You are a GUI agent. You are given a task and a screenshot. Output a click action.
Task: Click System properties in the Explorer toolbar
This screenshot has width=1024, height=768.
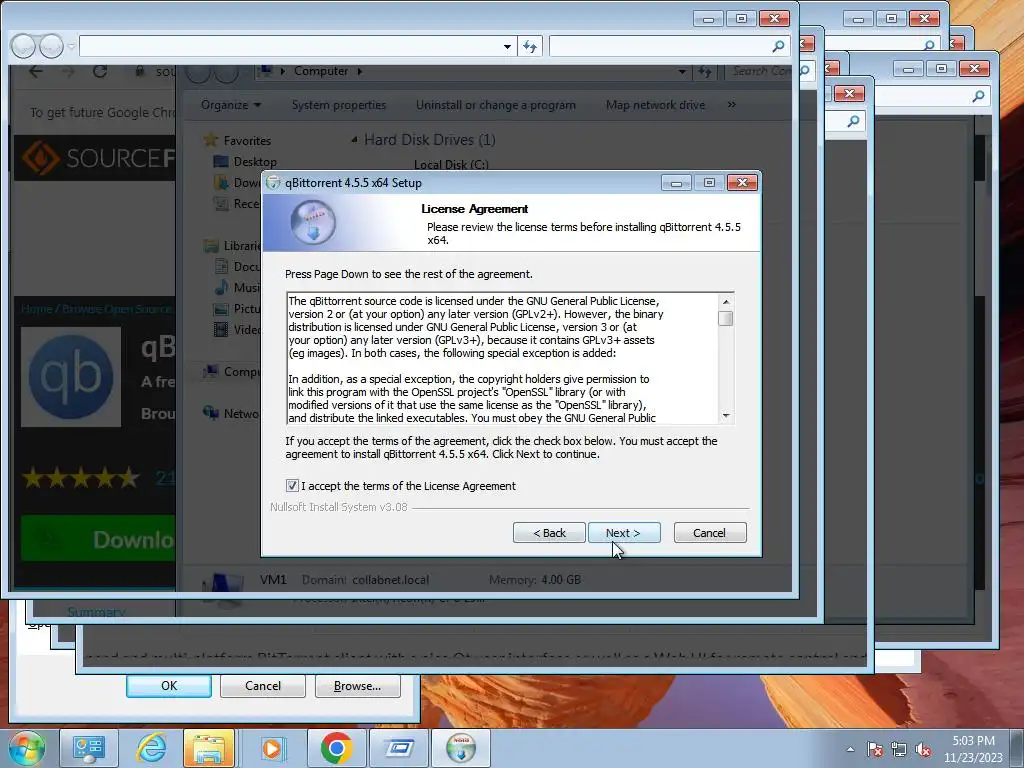click(339, 105)
